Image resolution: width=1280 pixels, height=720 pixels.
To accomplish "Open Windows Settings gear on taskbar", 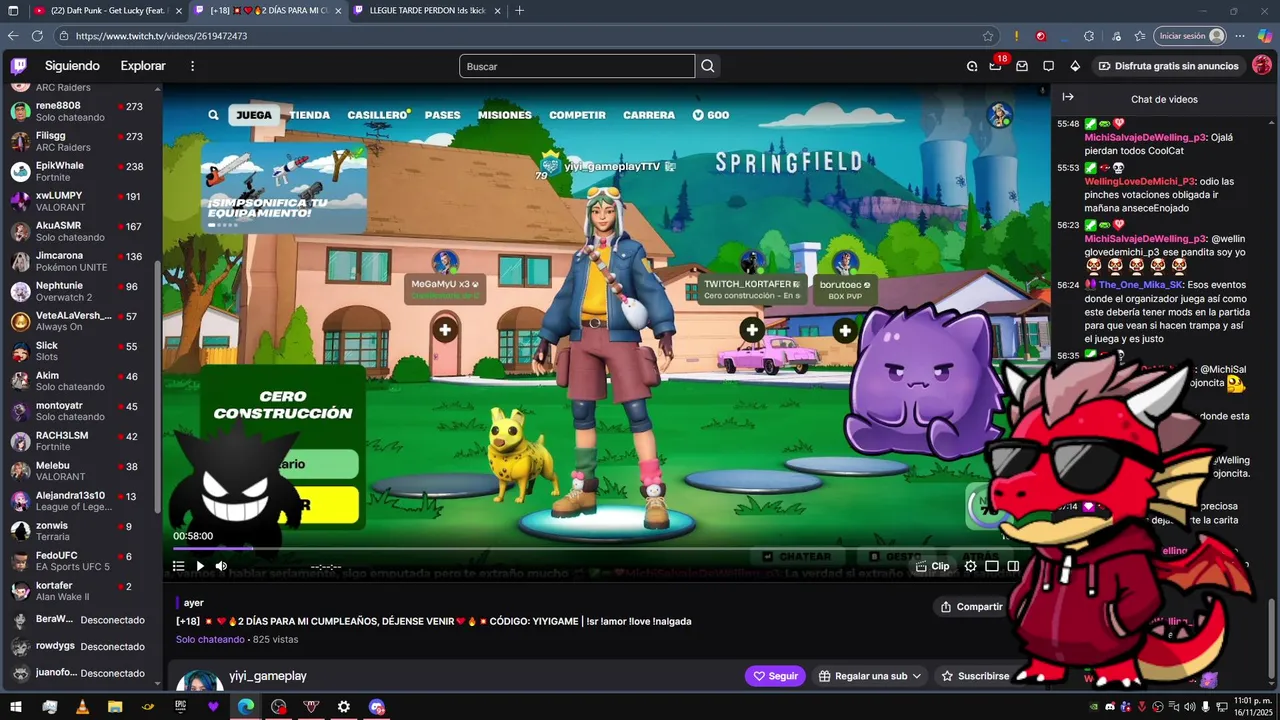I will tap(344, 706).
